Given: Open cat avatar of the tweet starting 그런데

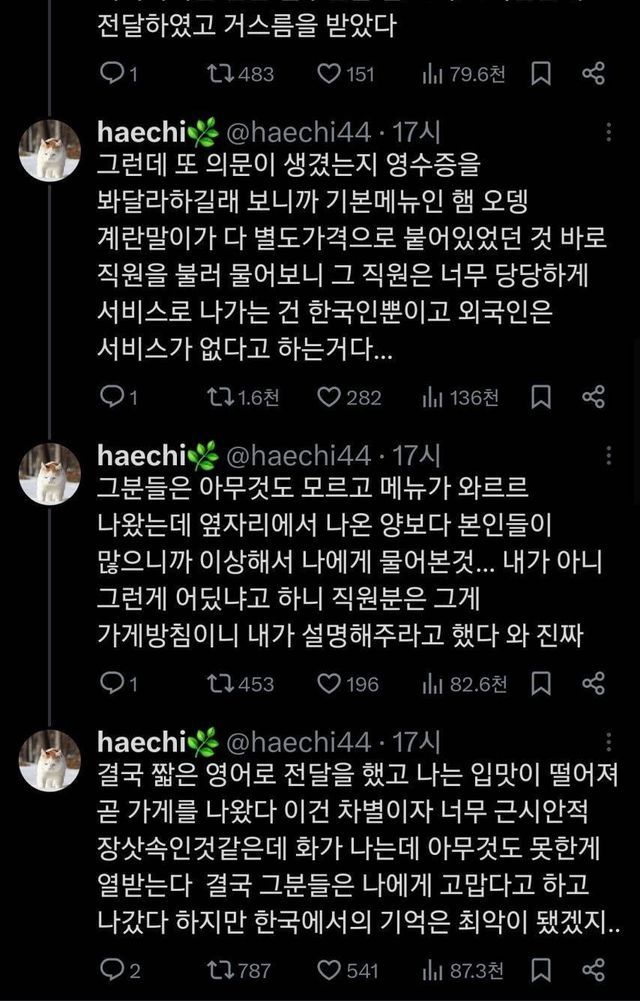Looking at the screenshot, I should (50, 150).
